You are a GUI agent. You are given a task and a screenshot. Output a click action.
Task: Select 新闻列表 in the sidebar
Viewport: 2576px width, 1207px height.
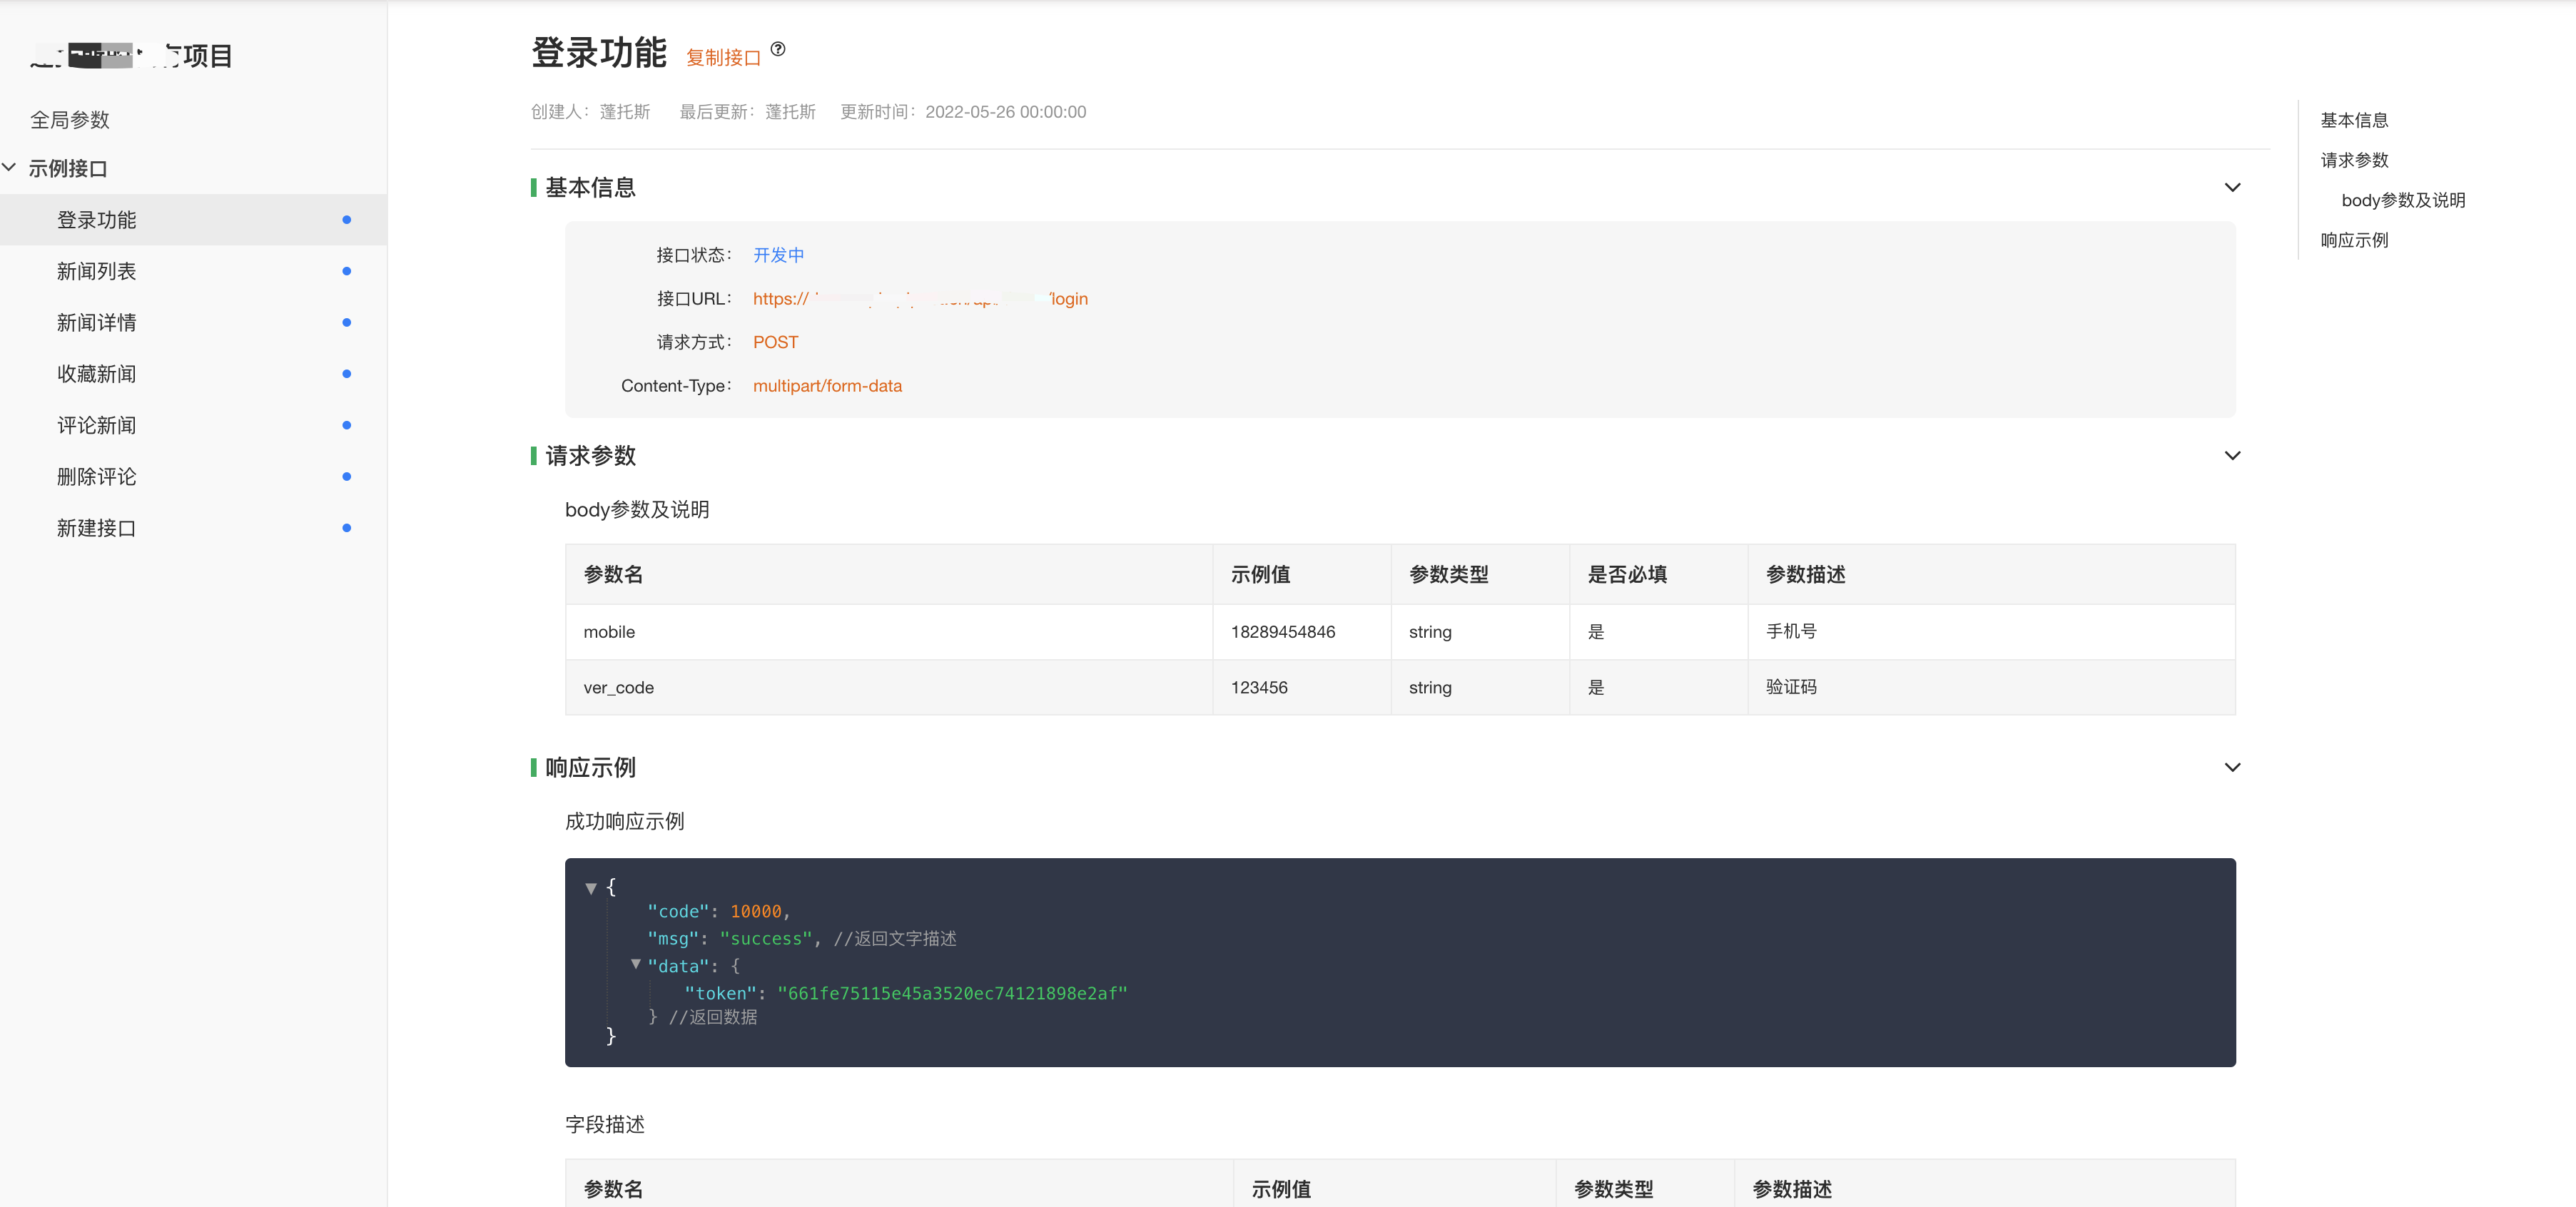click(97, 271)
